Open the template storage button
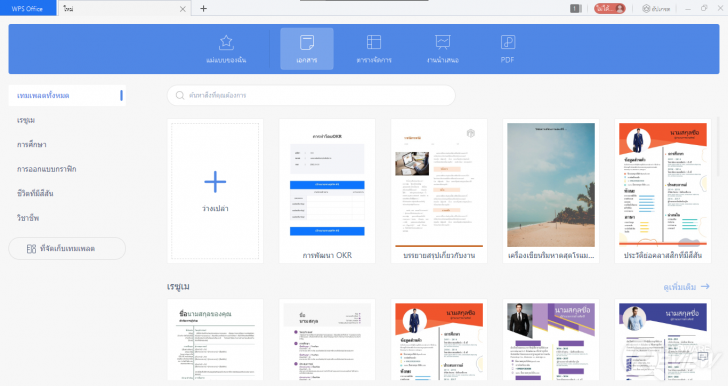 pyautogui.click(x=67, y=249)
